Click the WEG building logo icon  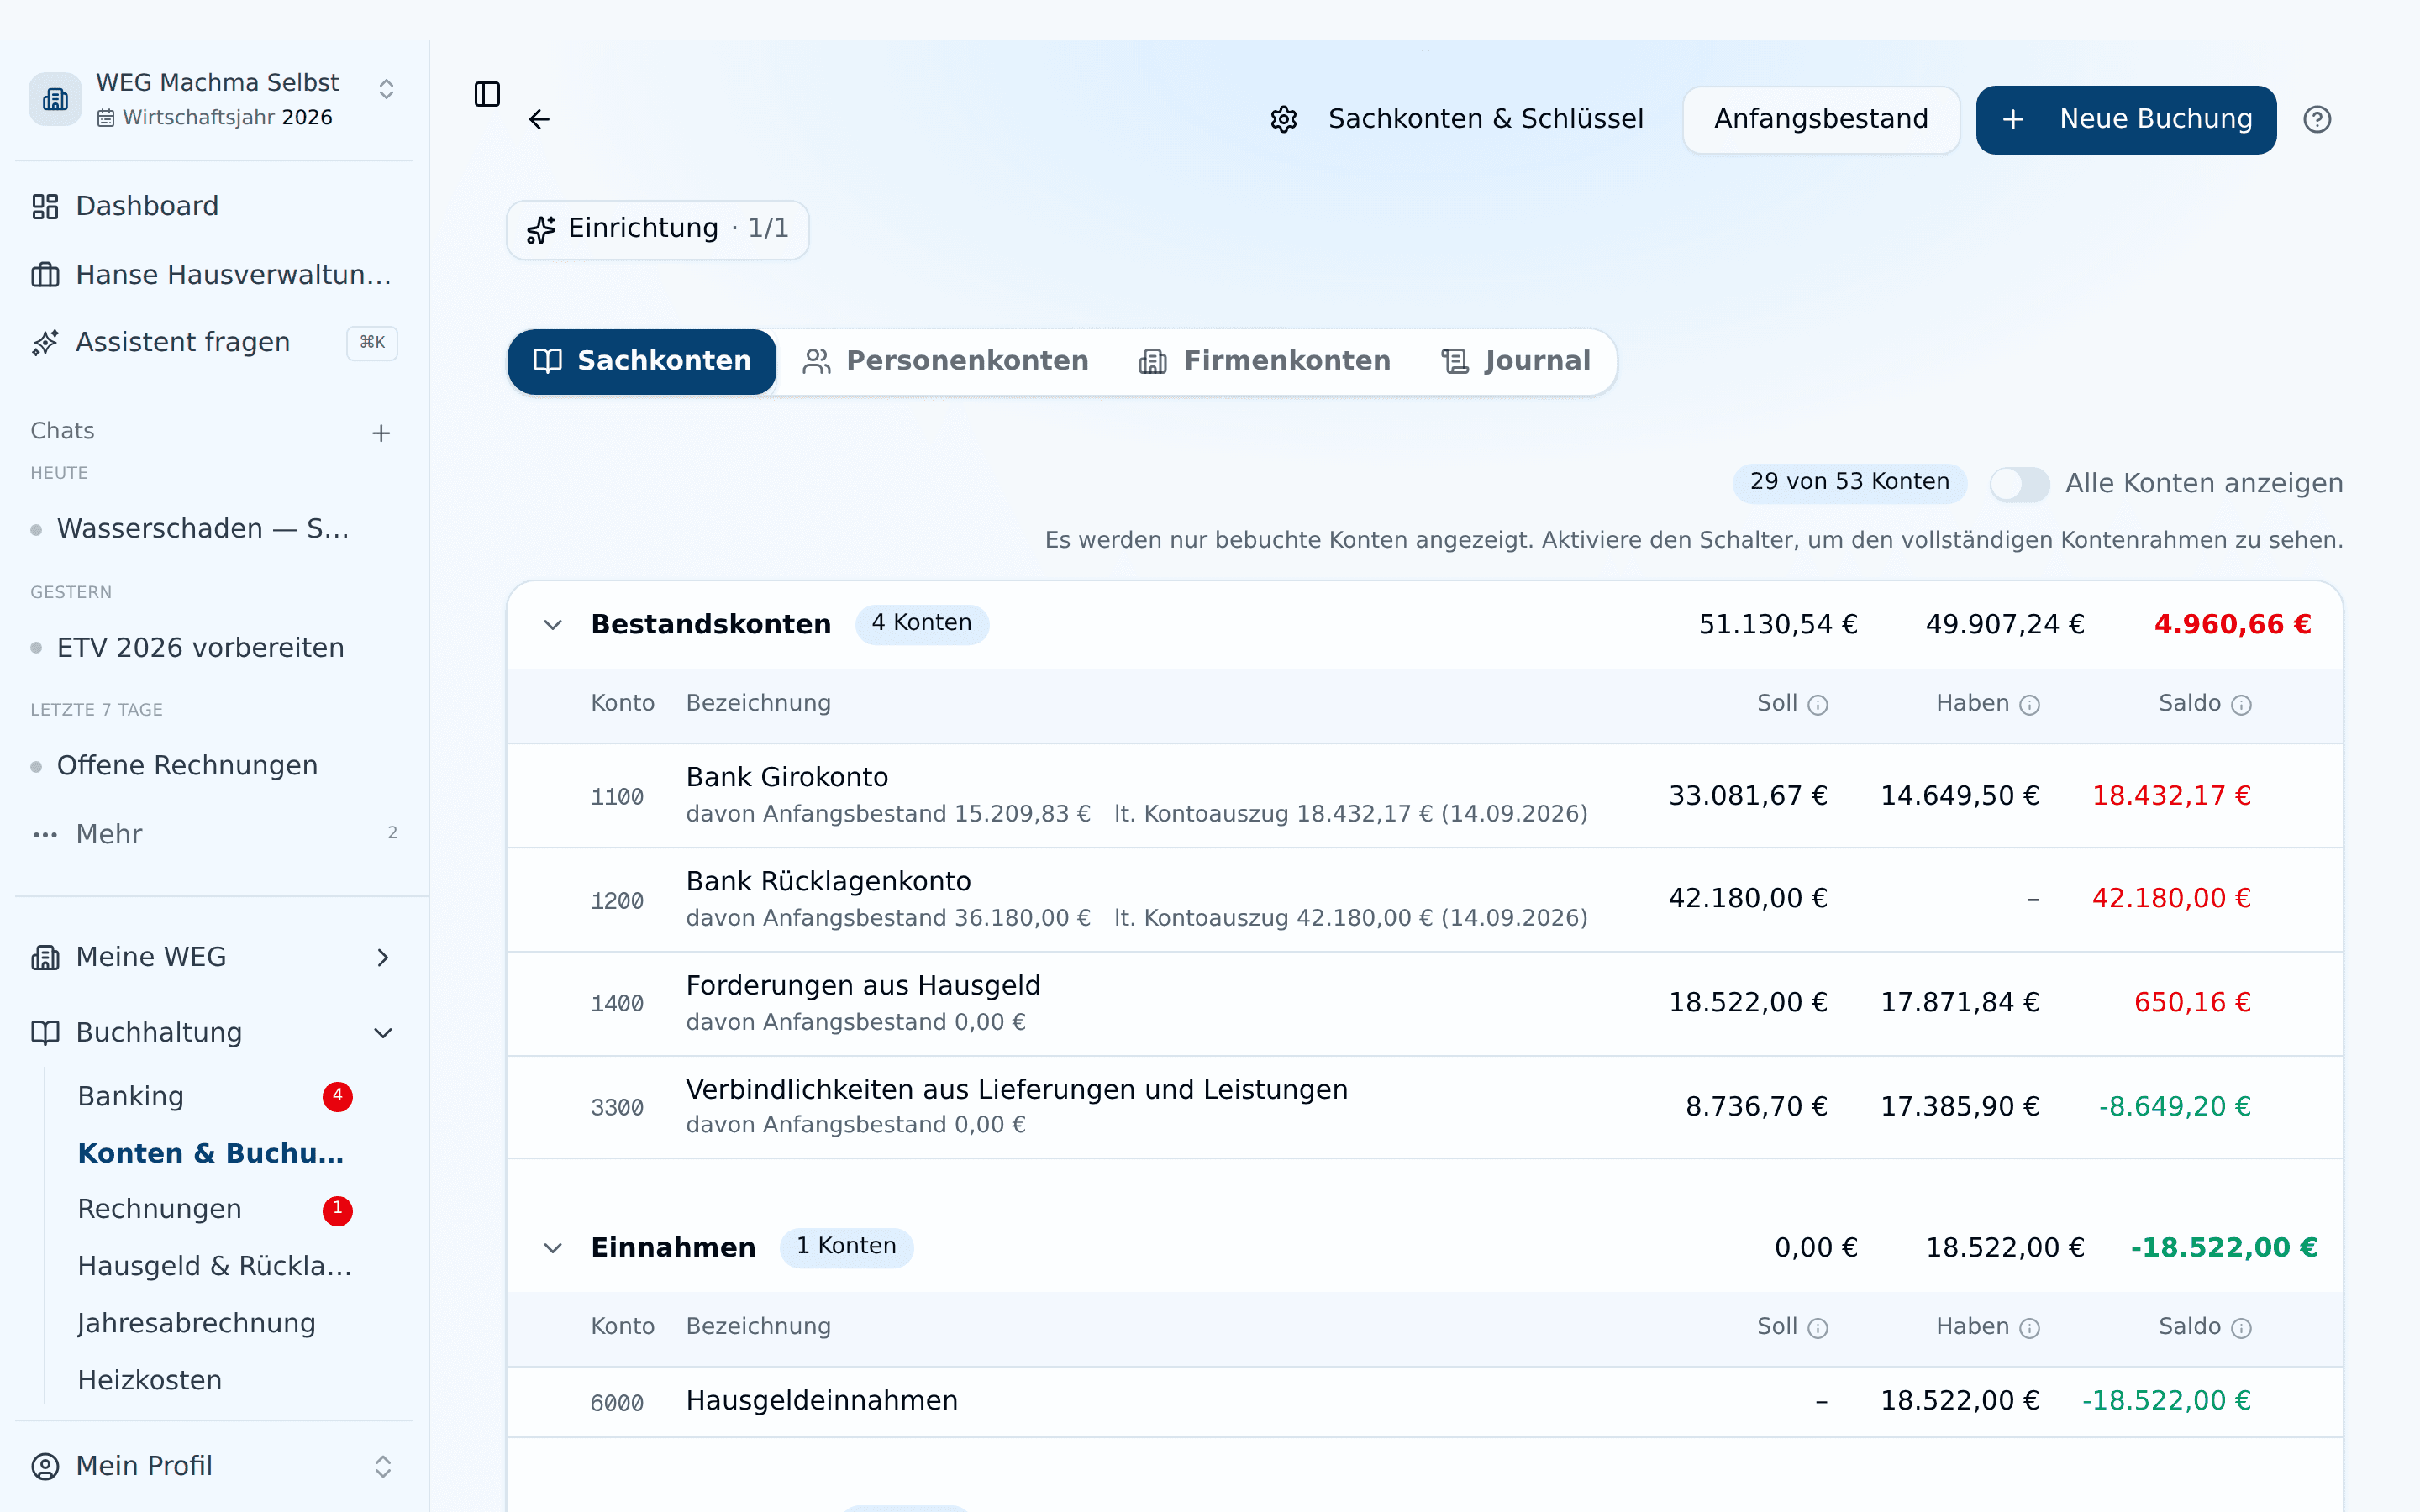(55, 99)
